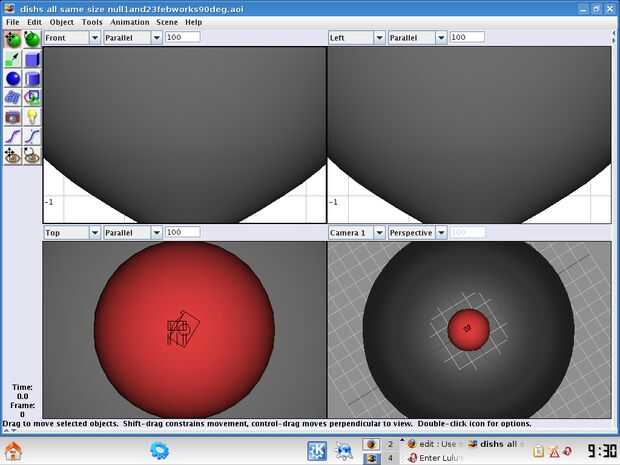Open the Scene menu
Image resolution: width=620 pixels, height=465 pixels.
click(167, 22)
